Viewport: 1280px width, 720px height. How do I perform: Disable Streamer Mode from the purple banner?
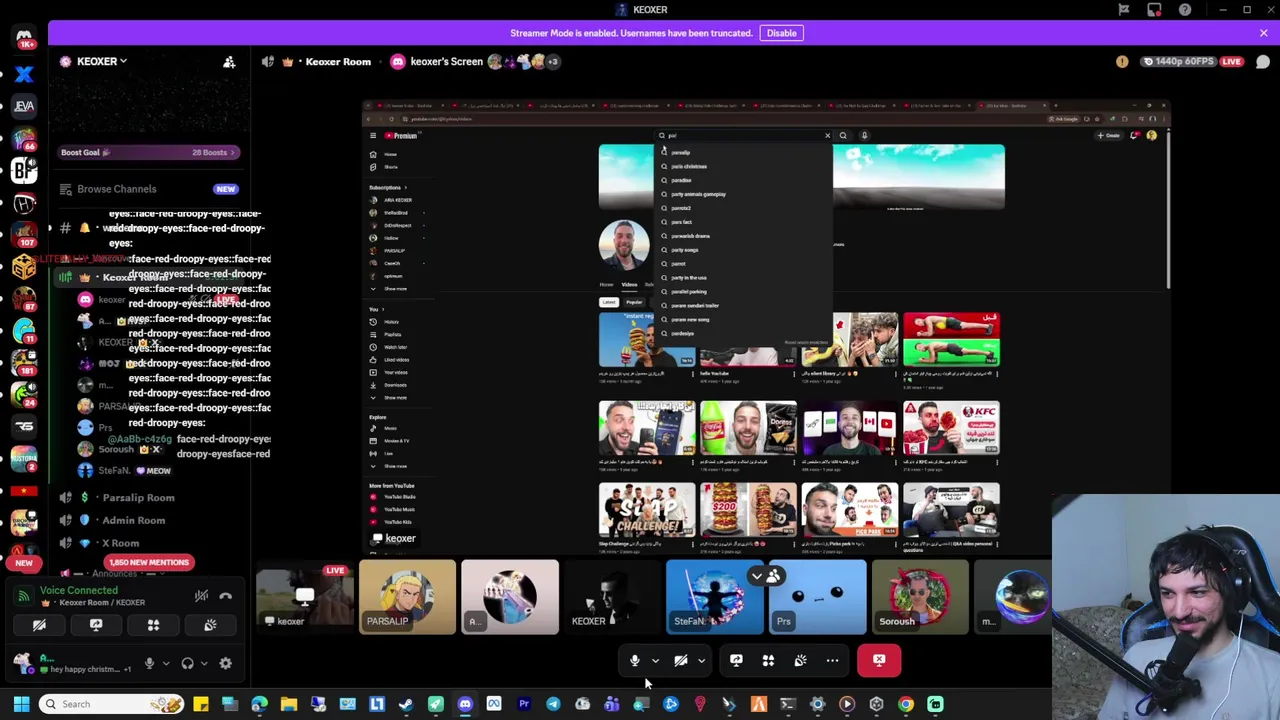(781, 33)
